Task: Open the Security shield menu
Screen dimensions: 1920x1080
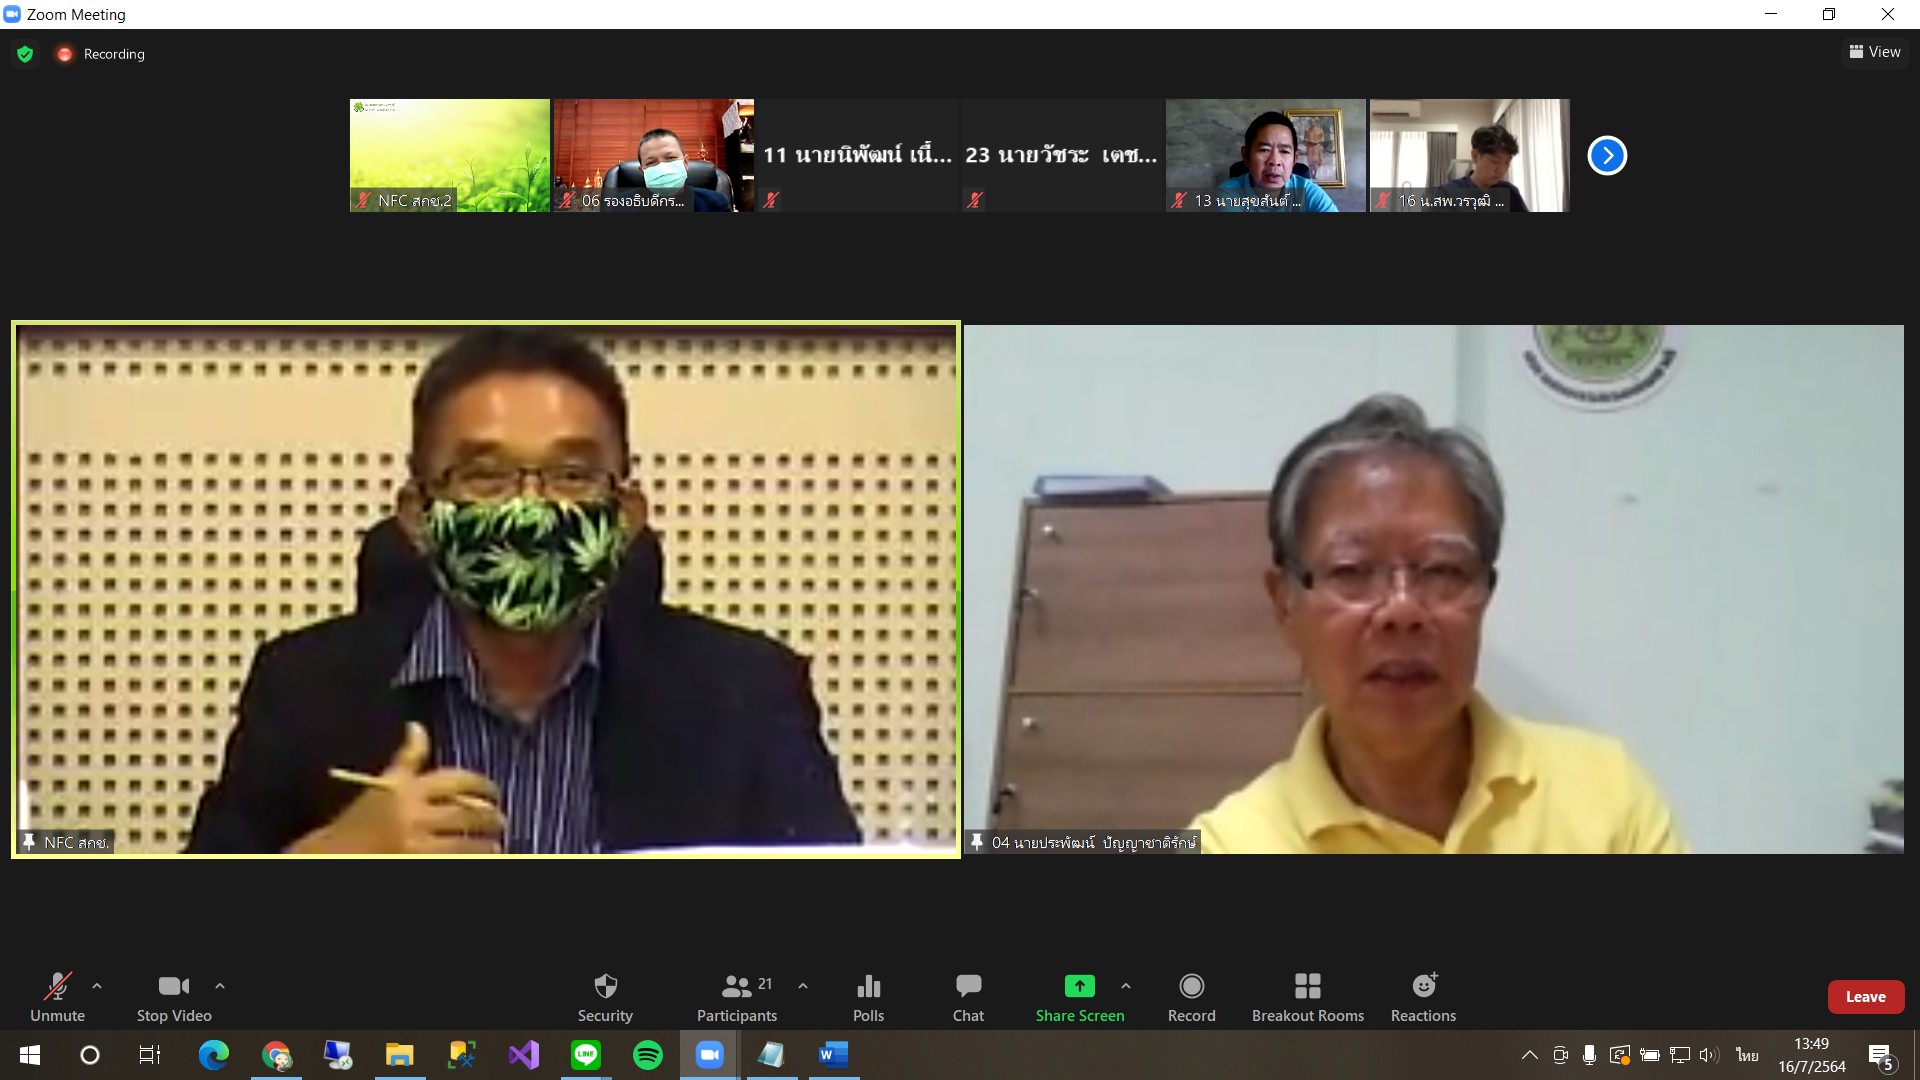Action: click(x=605, y=997)
